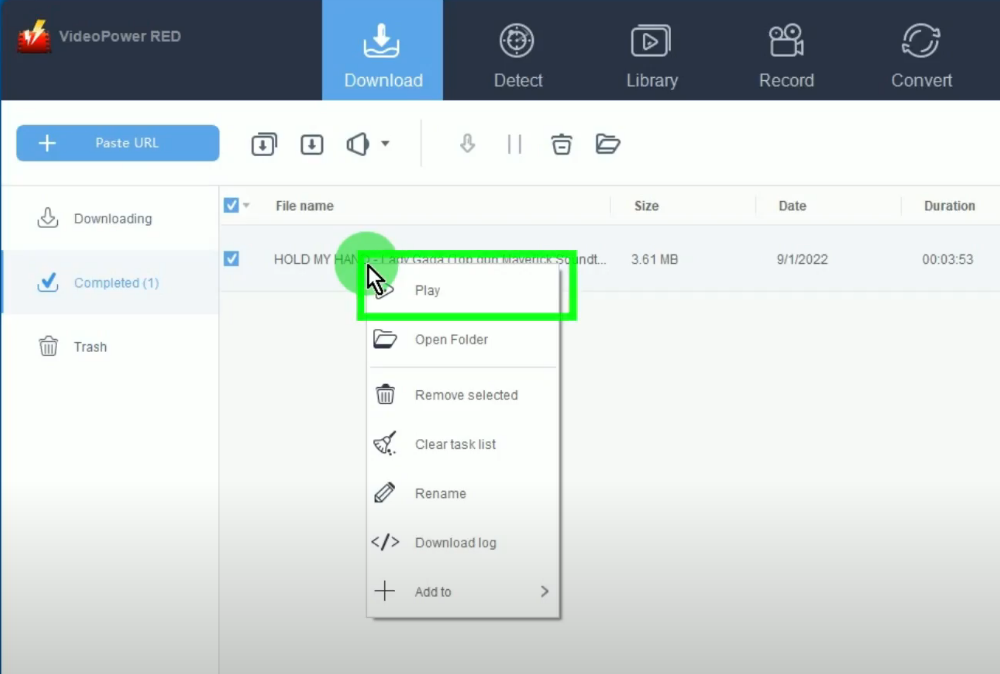Click the Paste URL button
Viewport: 1000px width, 674px height.
click(x=118, y=143)
